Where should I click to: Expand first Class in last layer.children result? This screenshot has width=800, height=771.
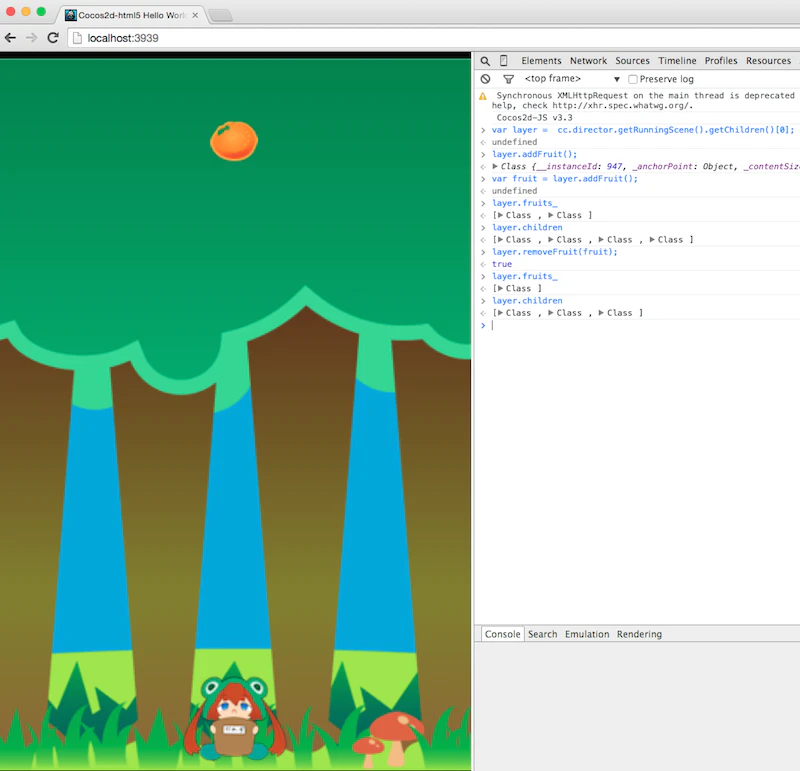tap(500, 313)
